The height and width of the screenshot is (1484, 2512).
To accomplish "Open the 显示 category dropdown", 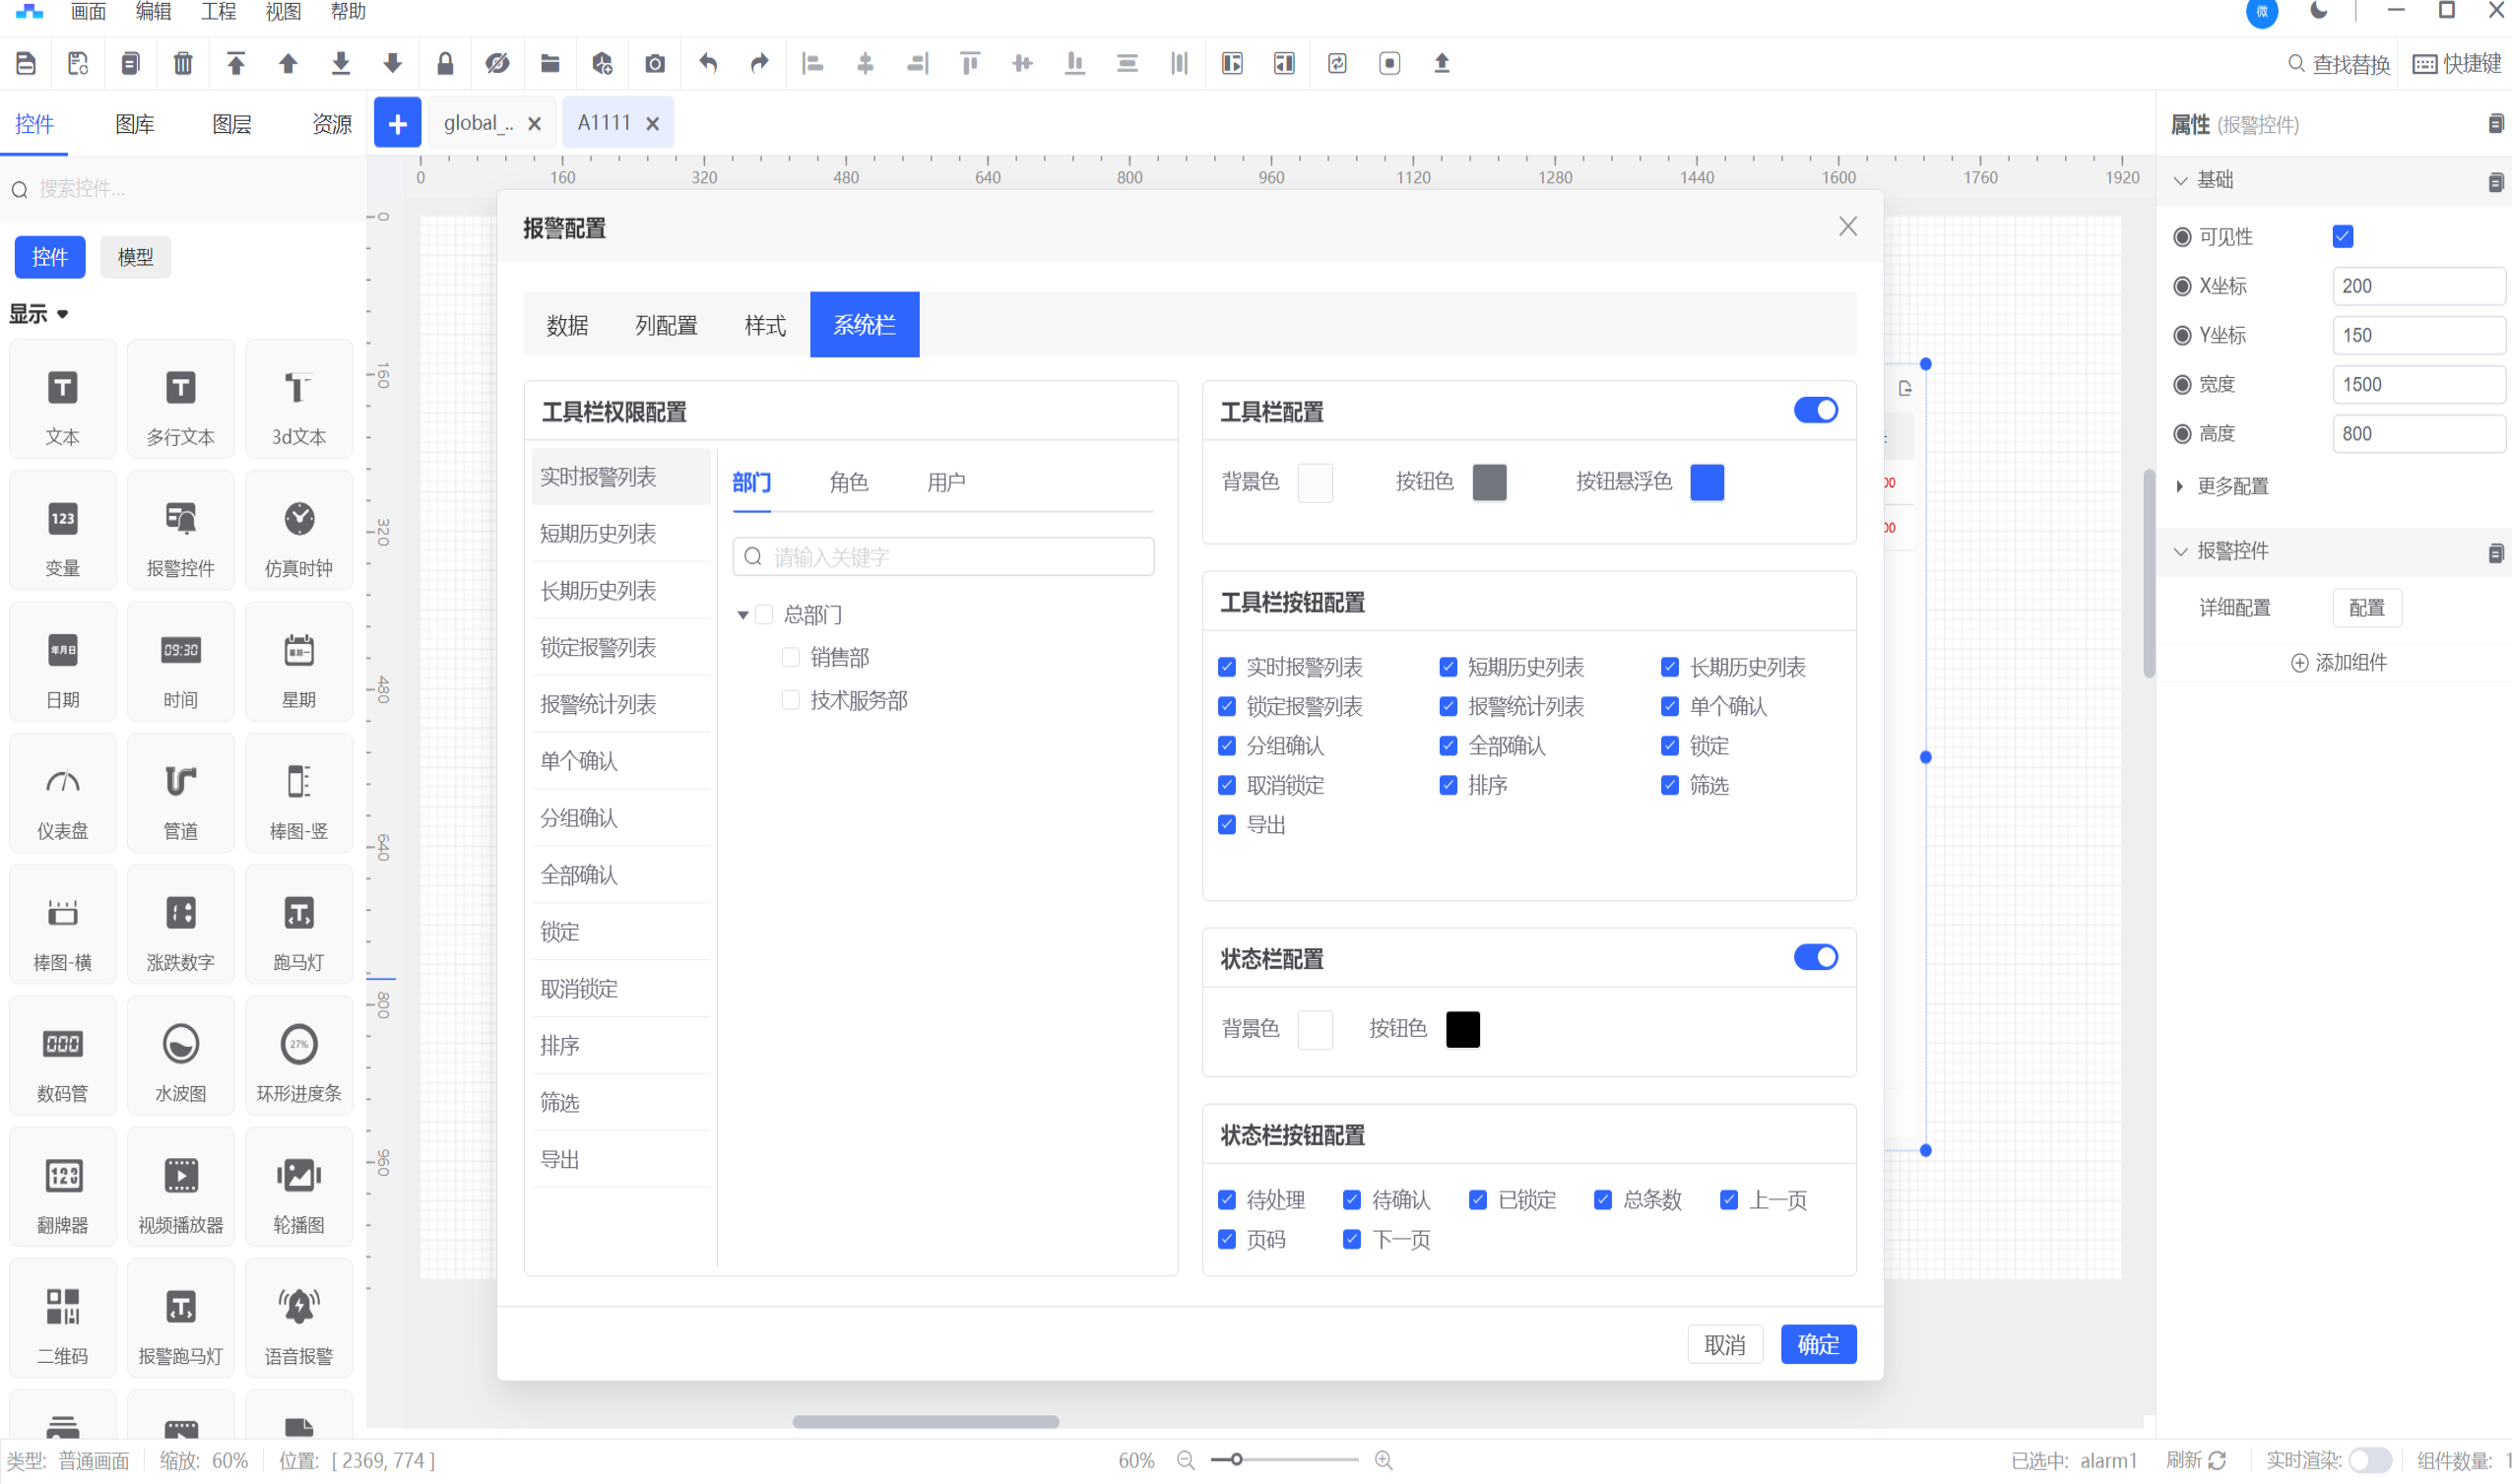I will (x=40, y=314).
